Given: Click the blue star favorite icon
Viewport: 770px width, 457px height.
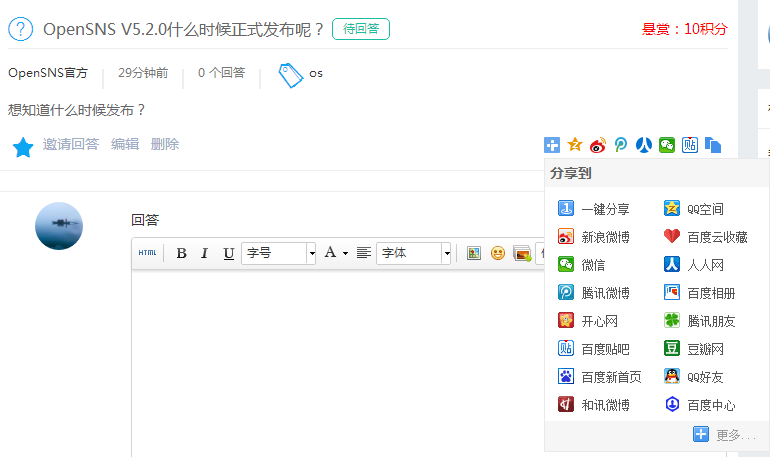Looking at the screenshot, I should [x=23, y=147].
